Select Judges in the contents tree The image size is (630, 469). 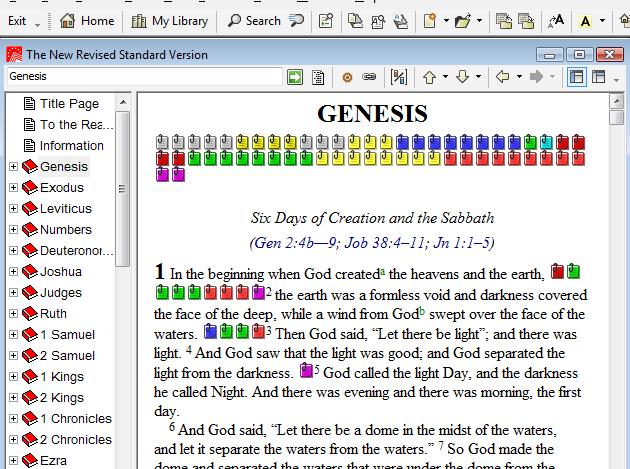tap(61, 293)
